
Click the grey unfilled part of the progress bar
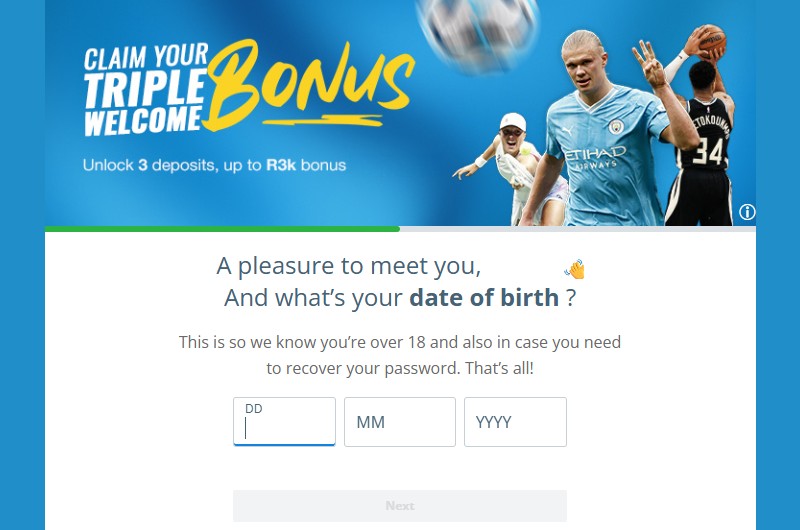pyautogui.click(x=578, y=229)
